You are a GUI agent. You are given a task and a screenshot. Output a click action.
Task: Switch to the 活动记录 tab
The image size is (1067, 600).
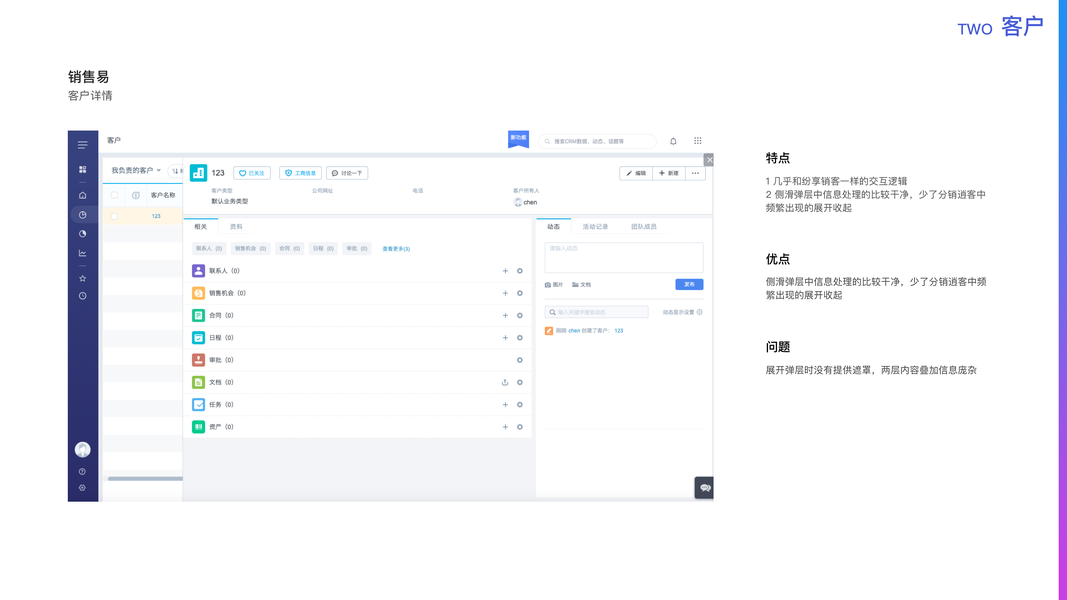pos(595,227)
